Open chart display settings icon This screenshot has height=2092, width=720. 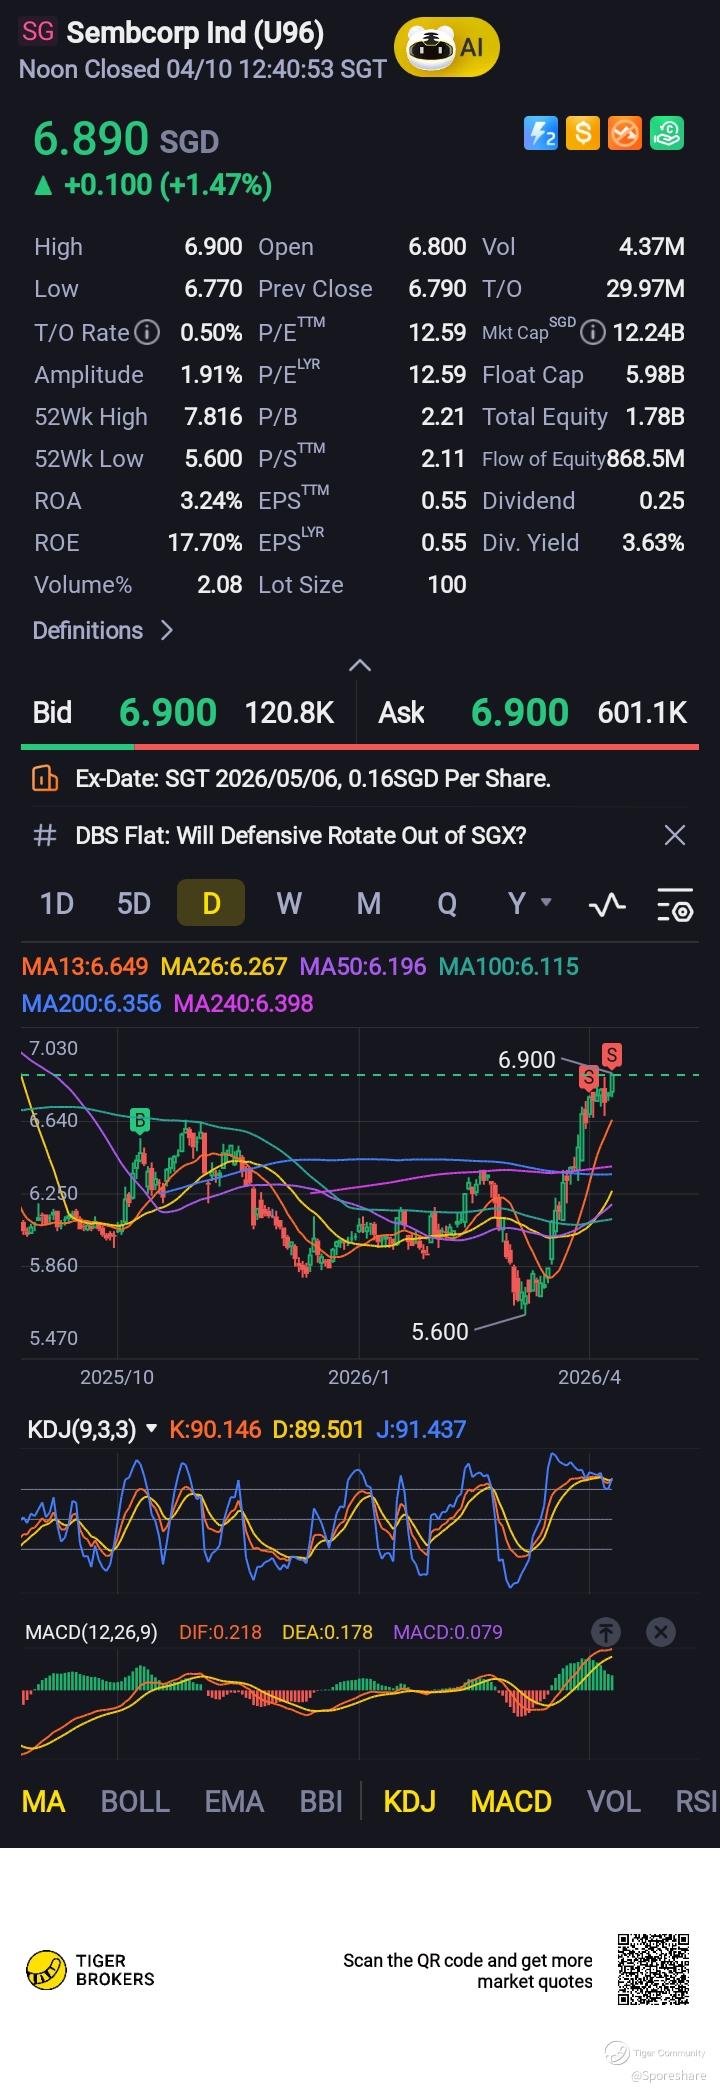coord(675,905)
